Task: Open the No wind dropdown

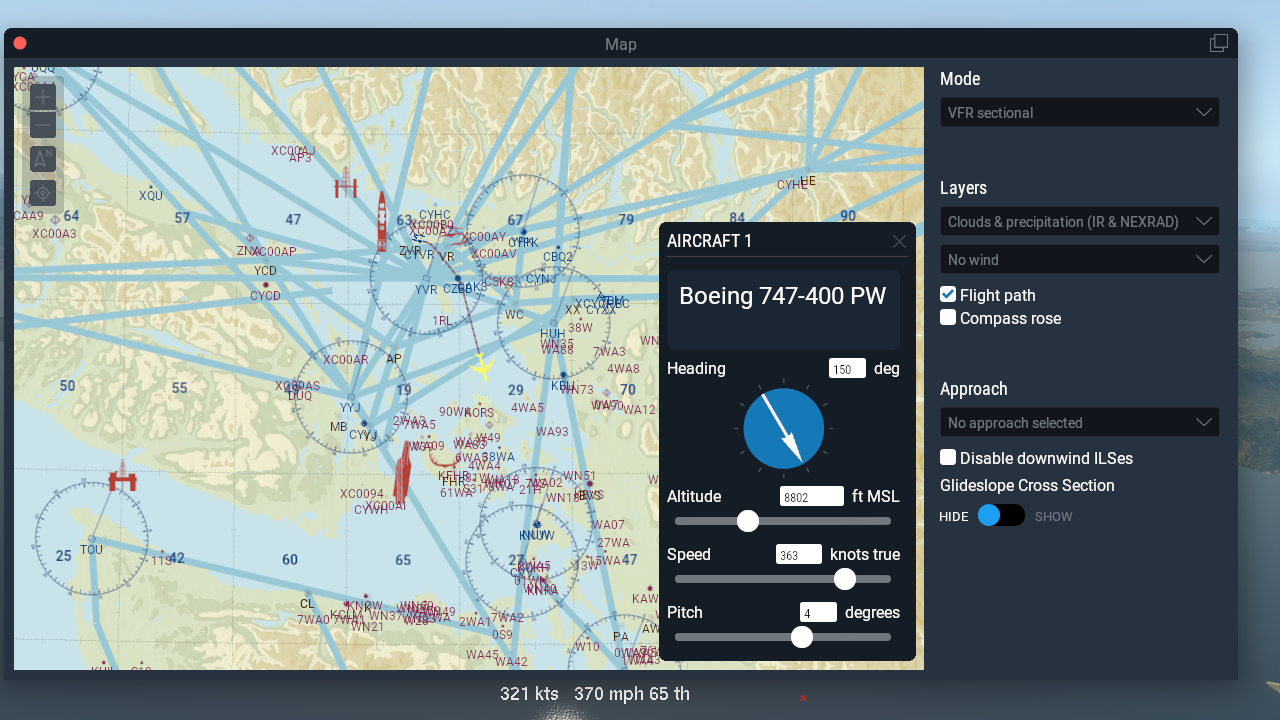Action: point(1079,259)
